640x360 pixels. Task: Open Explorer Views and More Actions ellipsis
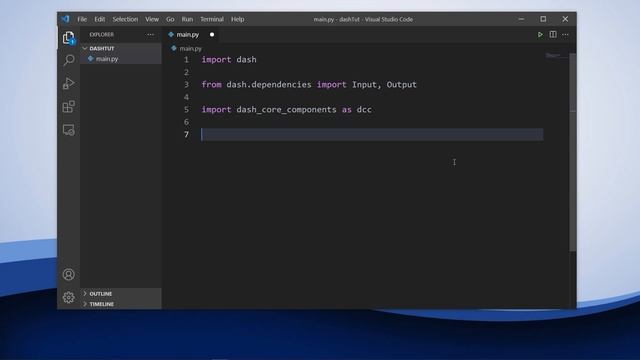pos(150,35)
